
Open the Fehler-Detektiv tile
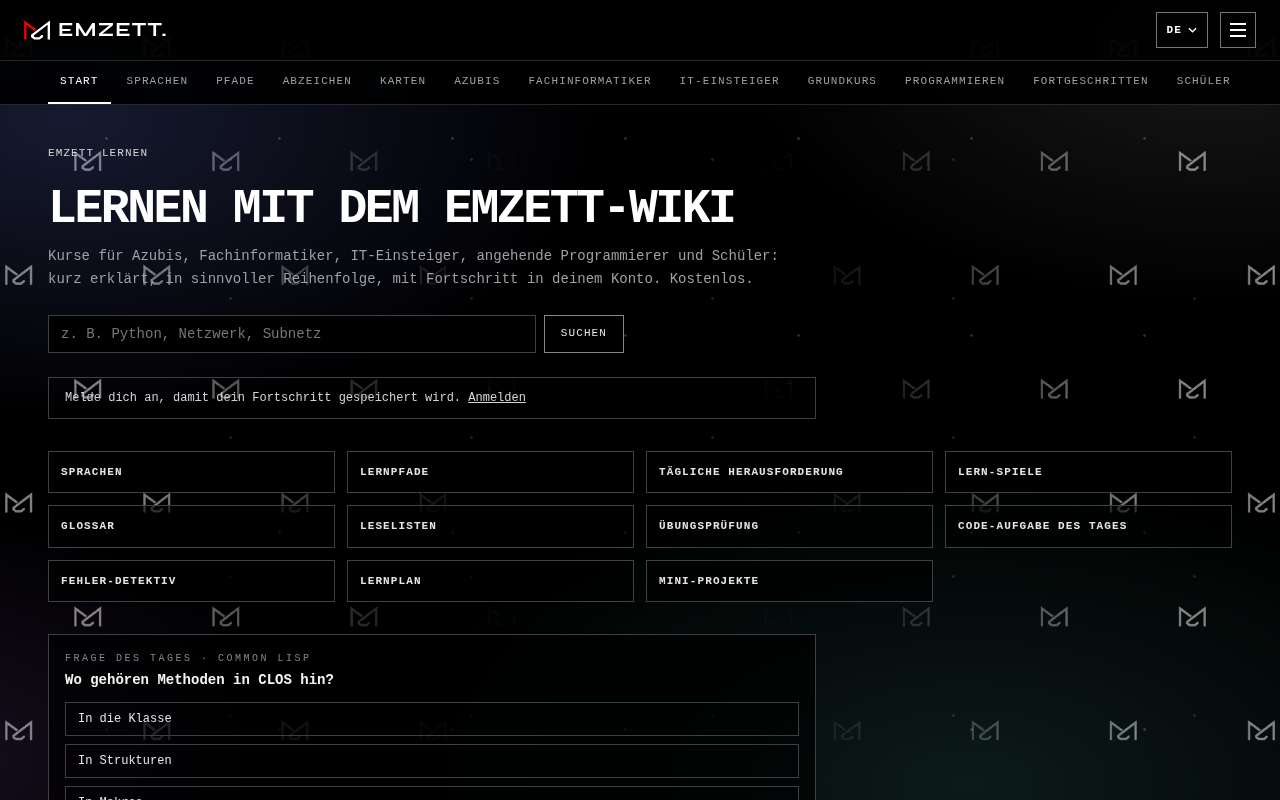click(x=191, y=581)
